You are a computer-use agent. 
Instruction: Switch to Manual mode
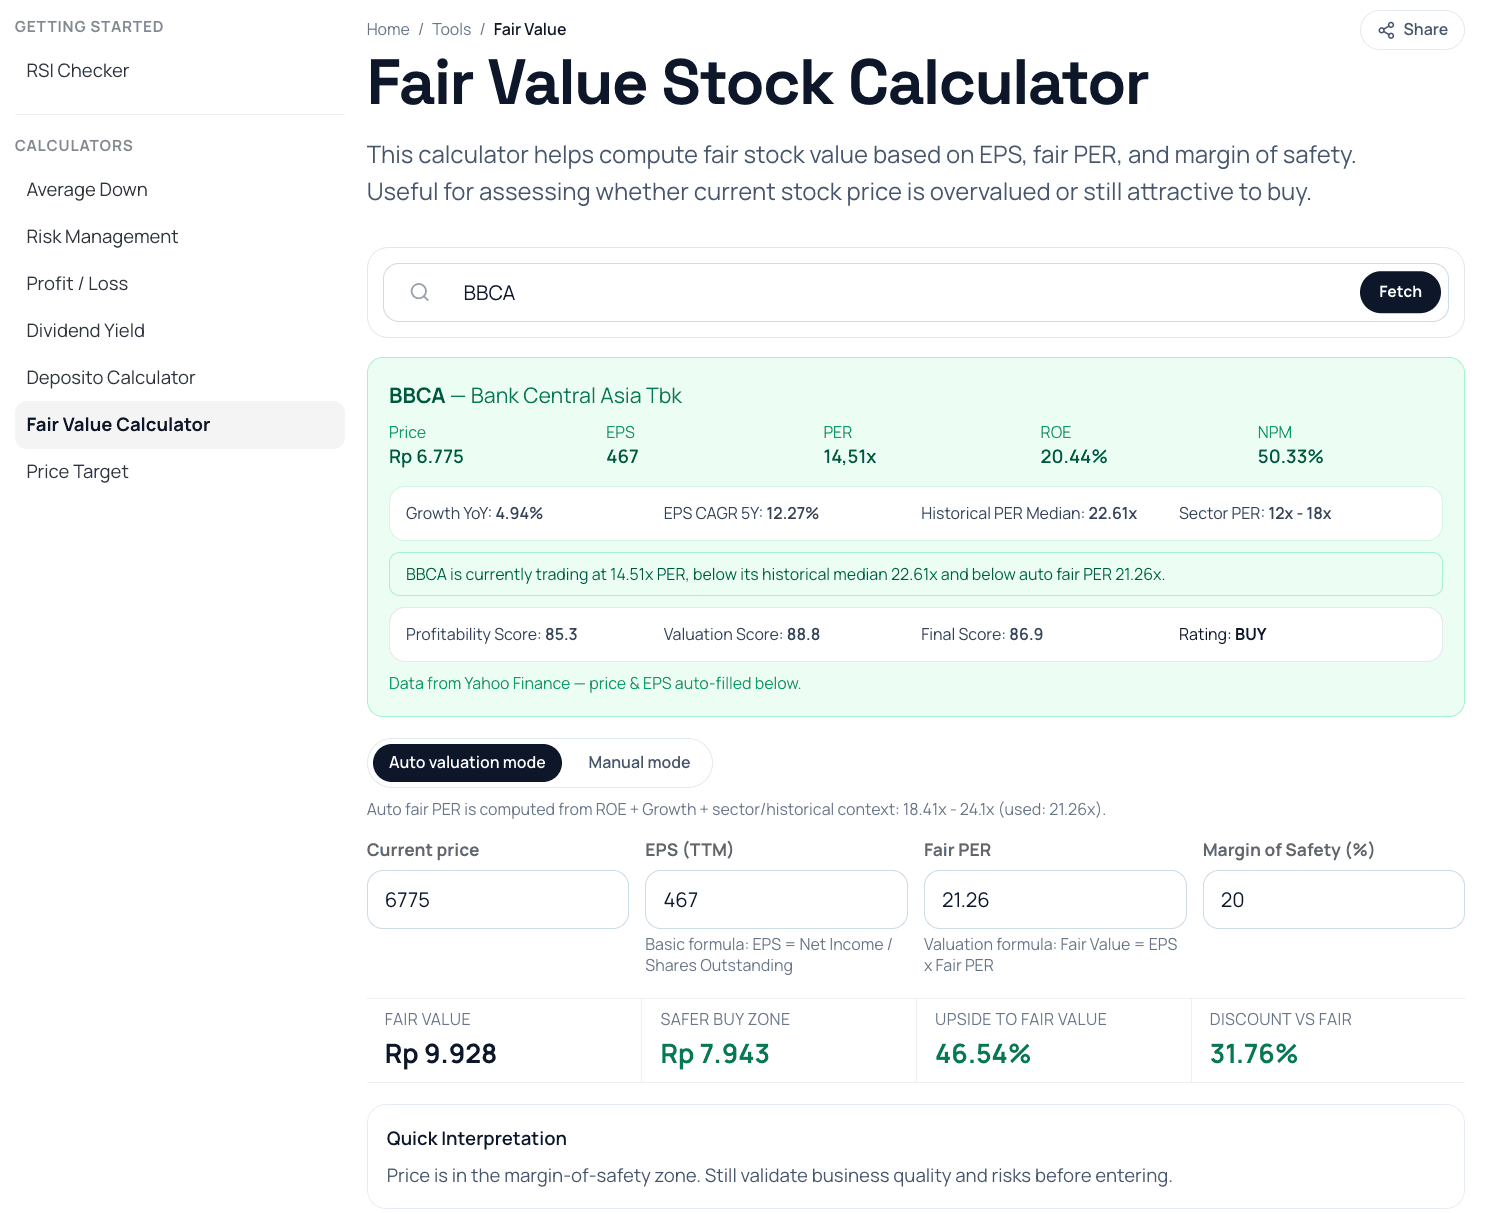[x=639, y=762]
